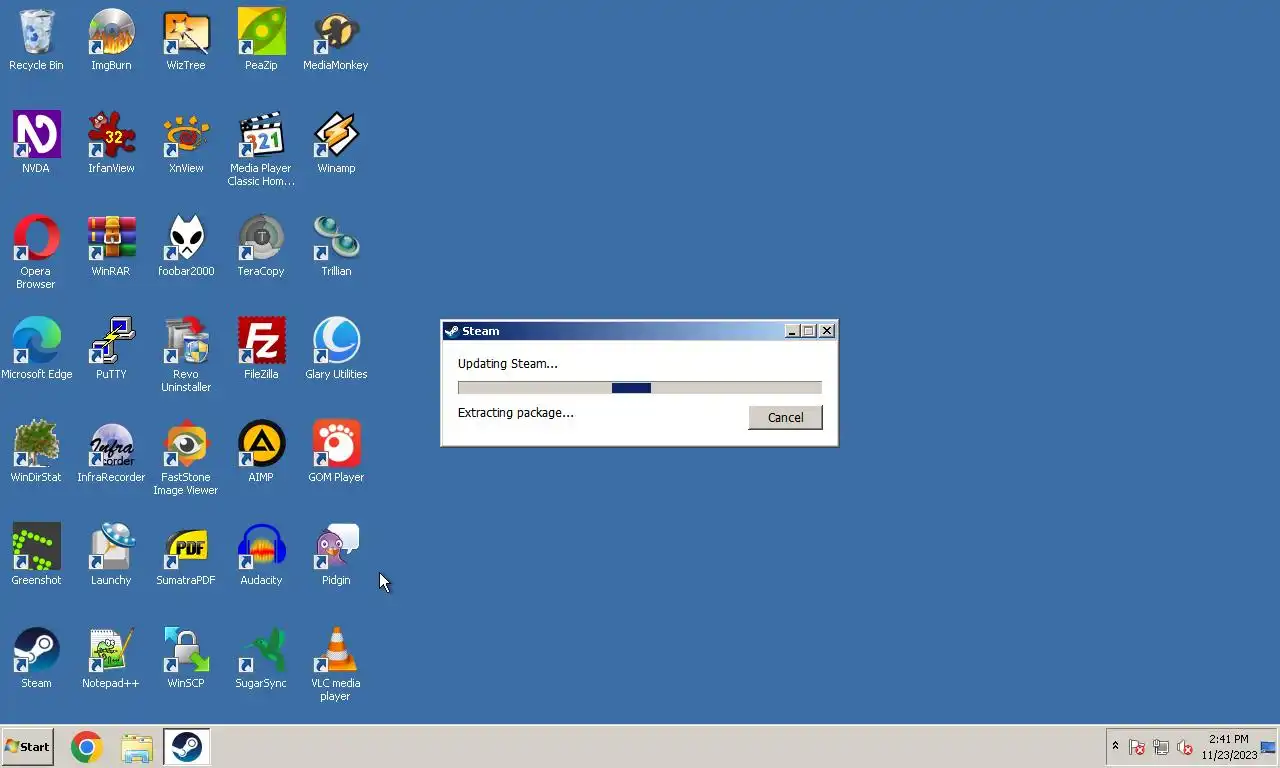Select the Winamp desktop shortcut
This screenshot has height=768, width=1280.
tap(336, 143)
